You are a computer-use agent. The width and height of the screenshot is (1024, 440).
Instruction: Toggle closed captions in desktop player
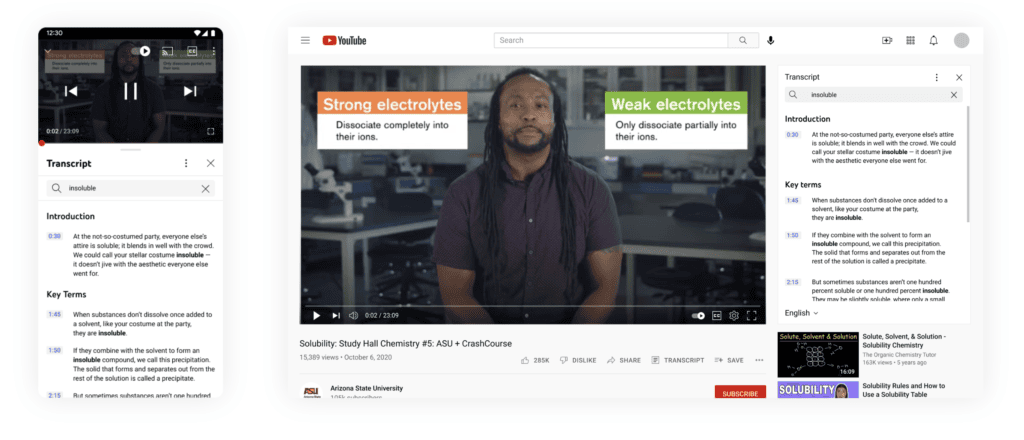pyautogui.click(x=716, y=315)
